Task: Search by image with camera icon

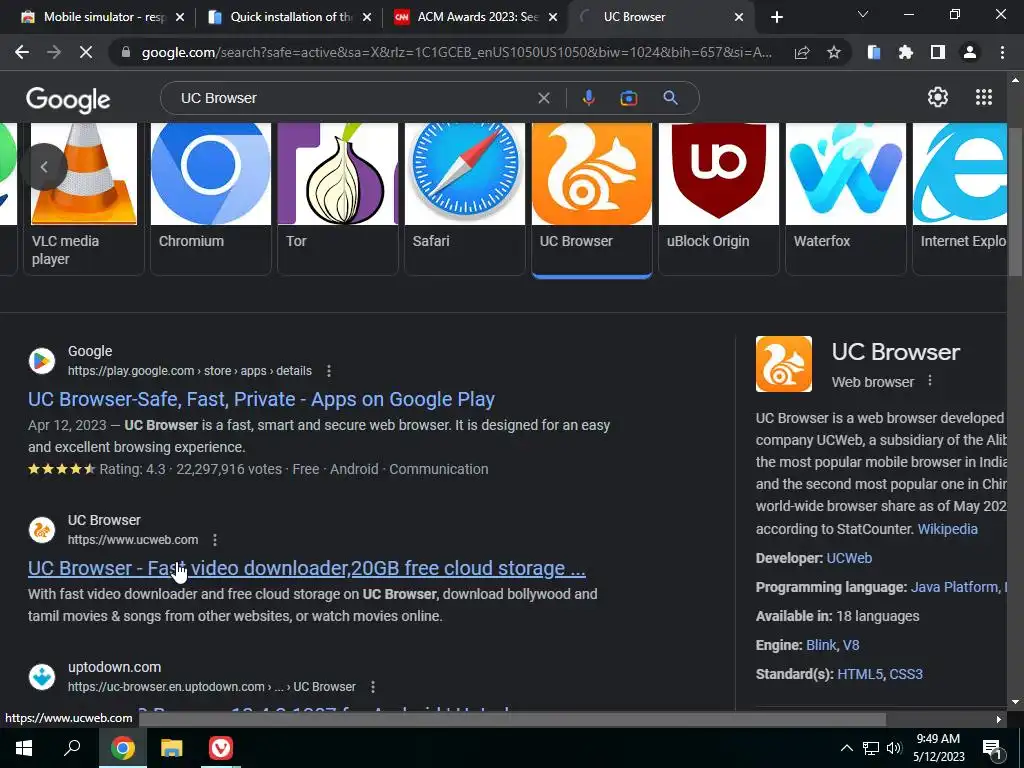Action: pos(628,98)
